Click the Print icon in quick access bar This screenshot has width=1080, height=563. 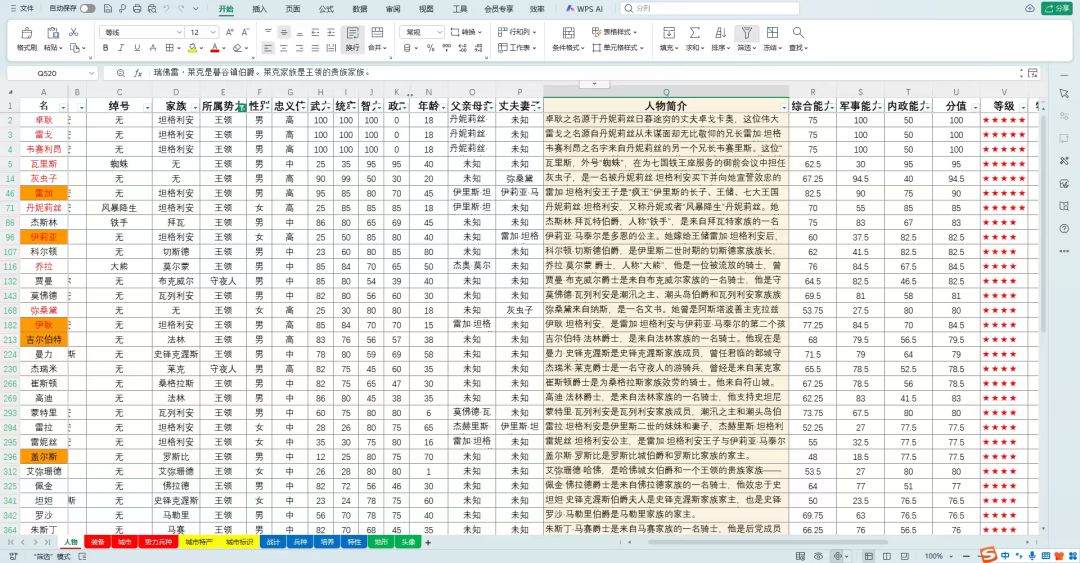click(136, 9)
